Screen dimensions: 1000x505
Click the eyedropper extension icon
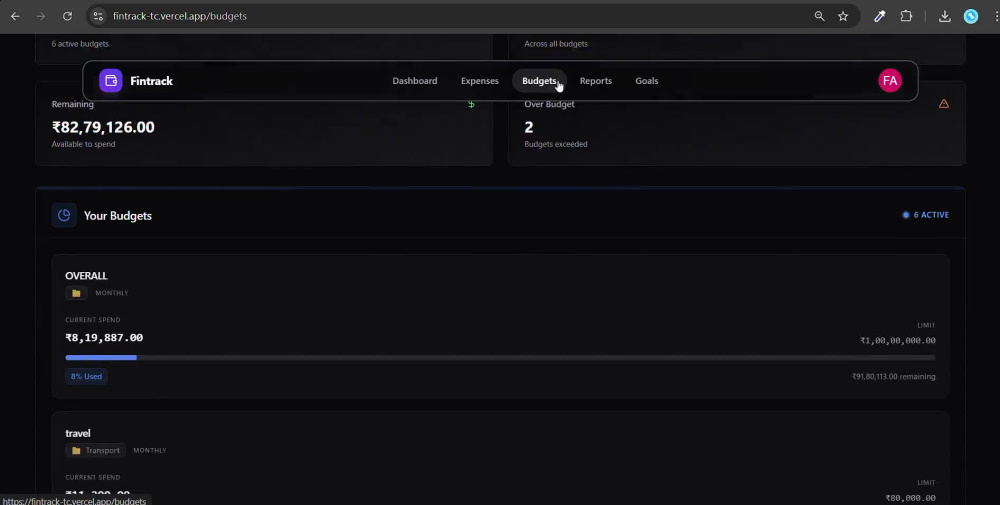point(879,16)
